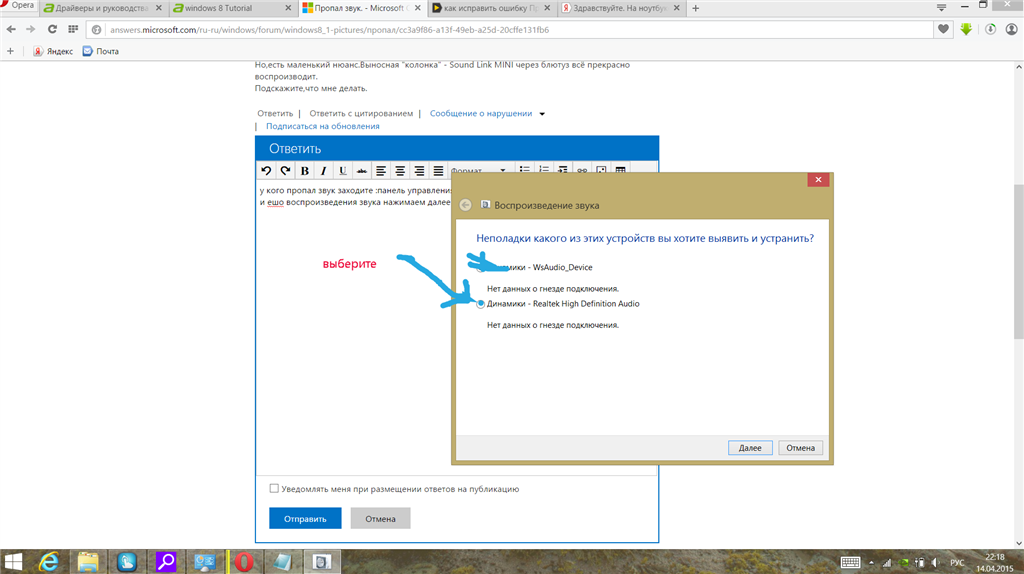Open the Формат style dropdown

coord(479,170)
